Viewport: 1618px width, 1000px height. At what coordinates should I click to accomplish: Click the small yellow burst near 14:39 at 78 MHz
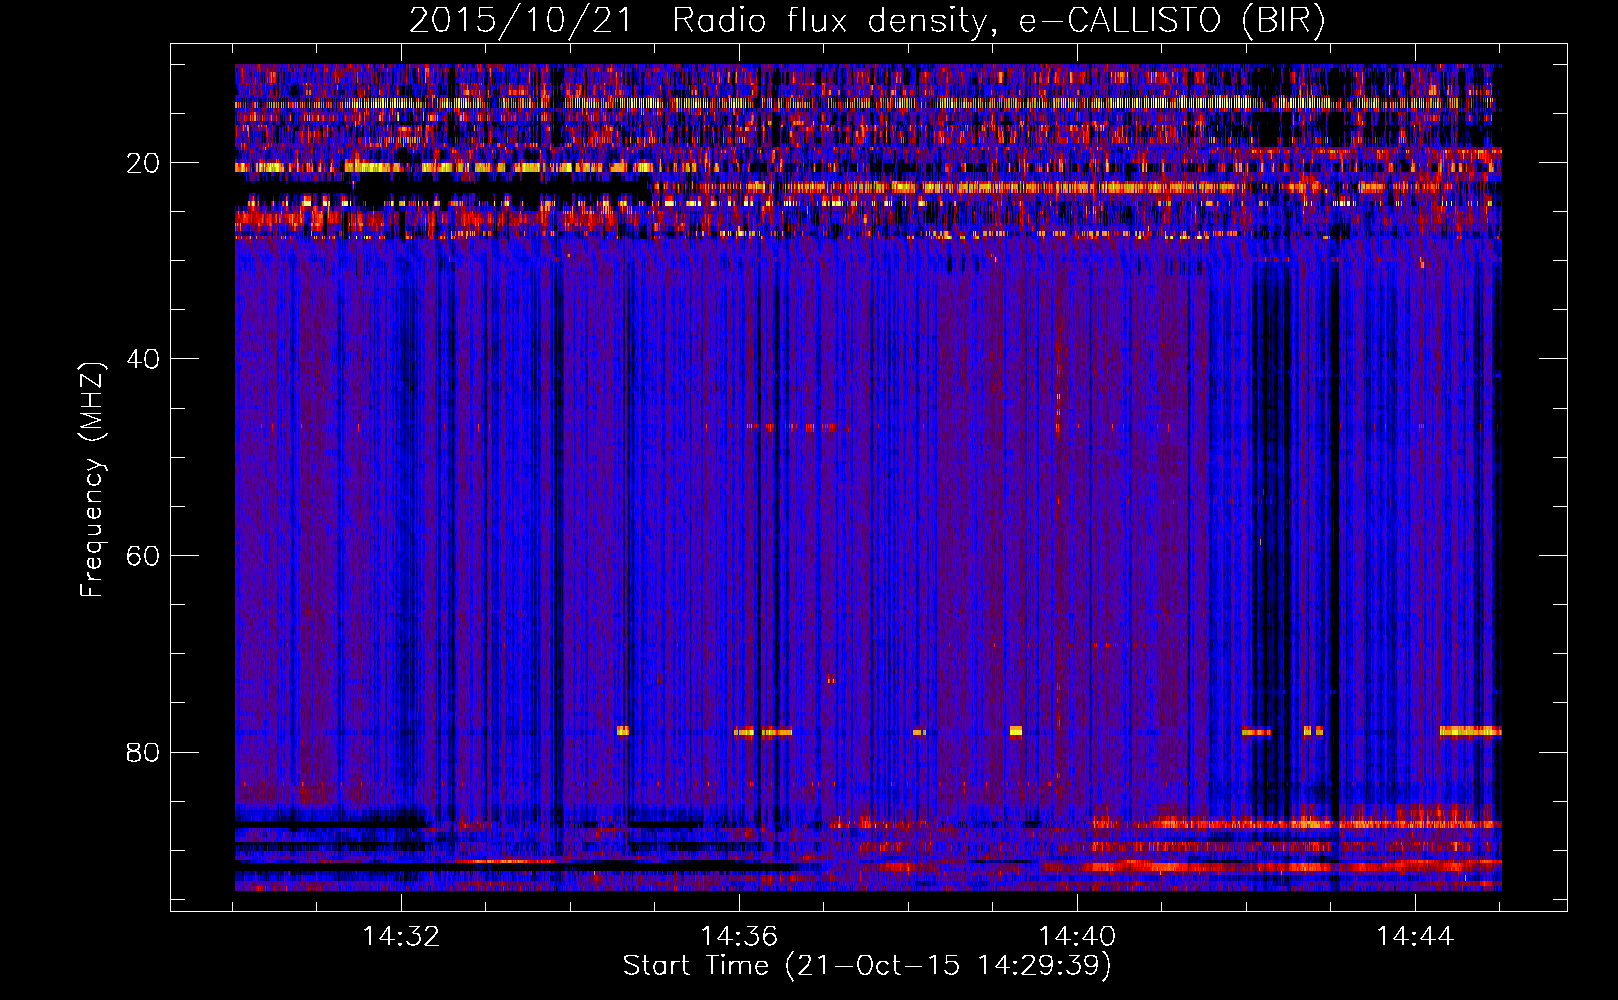tap(1016, 731)
